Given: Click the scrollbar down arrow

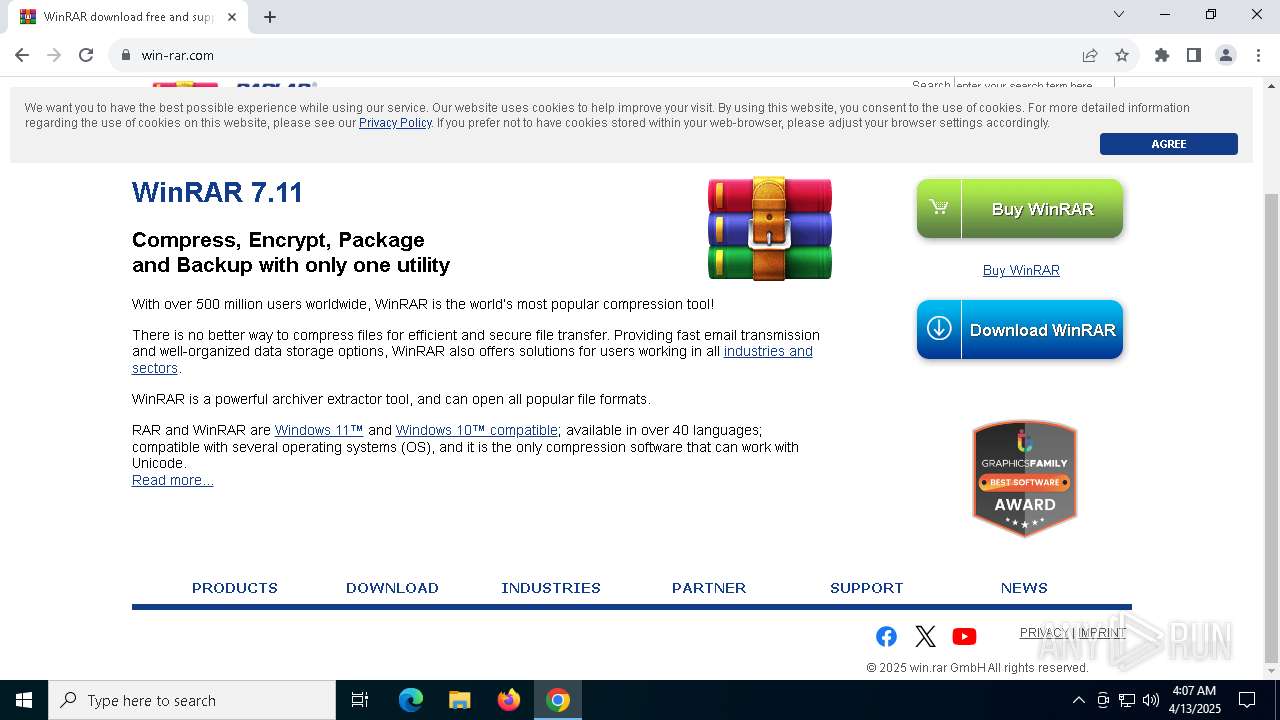Looking at the screenshot, I should click(1271, 671).
